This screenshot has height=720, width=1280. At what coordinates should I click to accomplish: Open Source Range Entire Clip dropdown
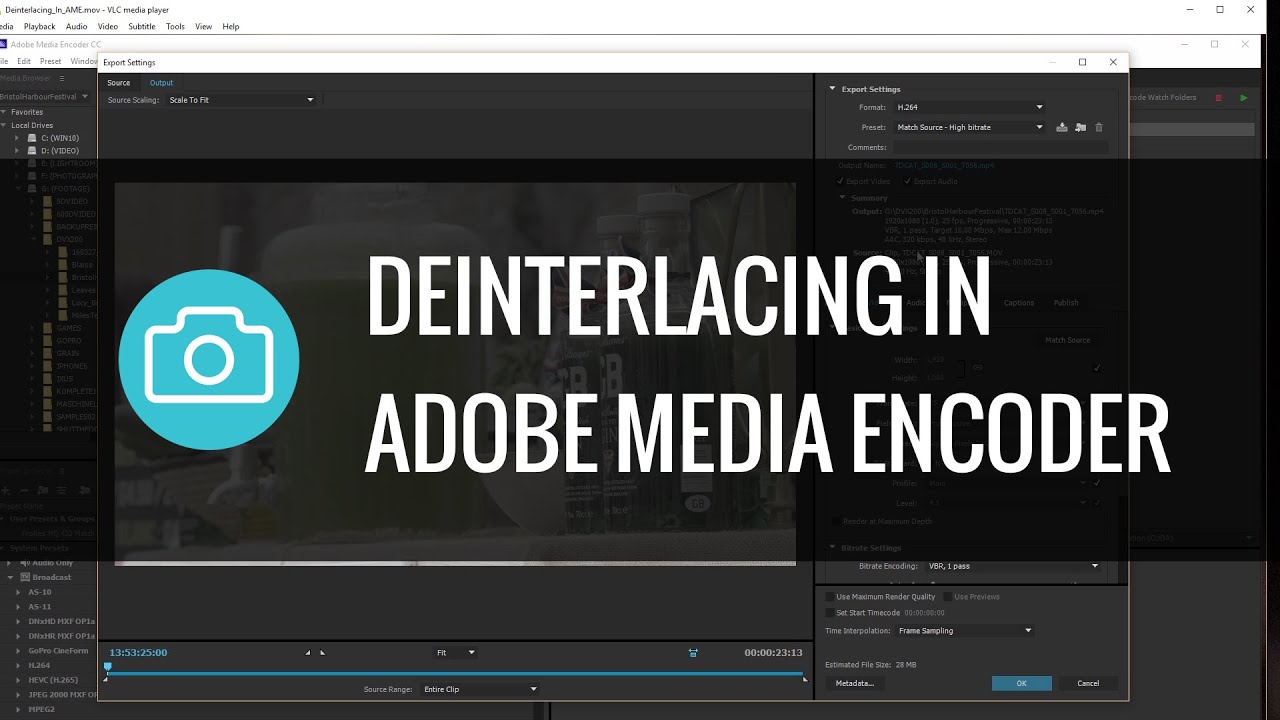[x=480, y=689]
